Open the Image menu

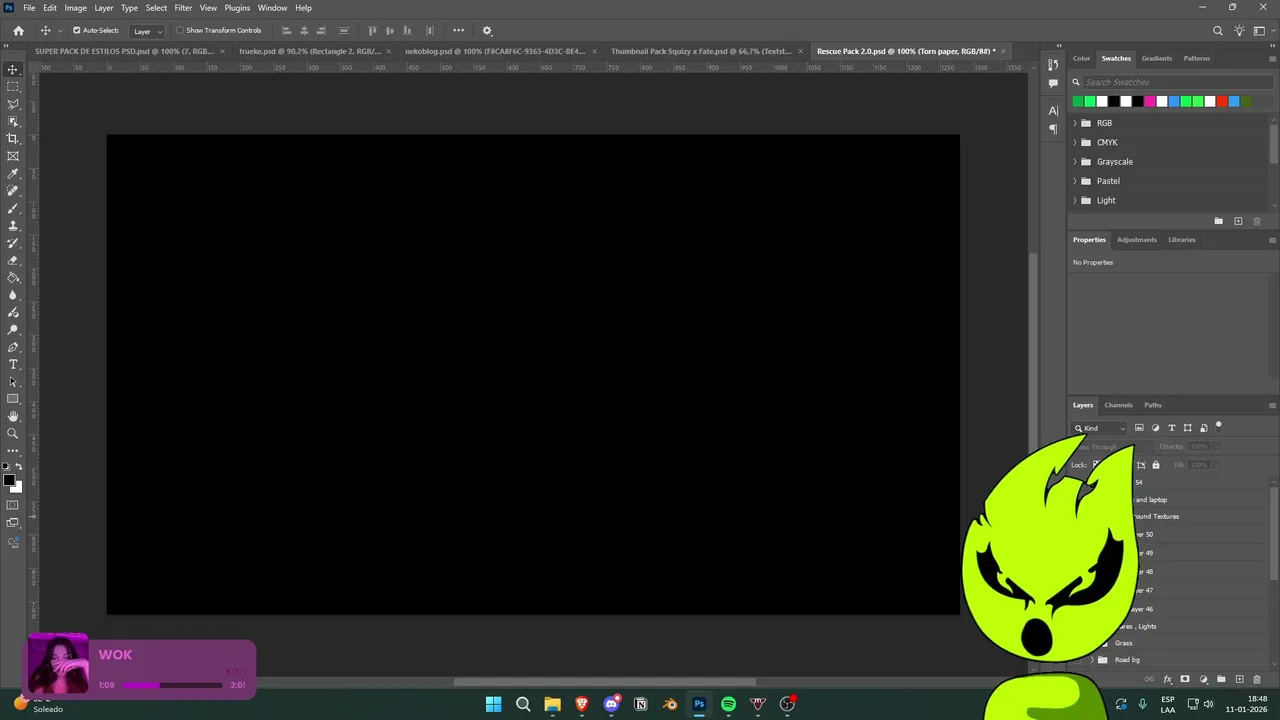tap(76, 8)
